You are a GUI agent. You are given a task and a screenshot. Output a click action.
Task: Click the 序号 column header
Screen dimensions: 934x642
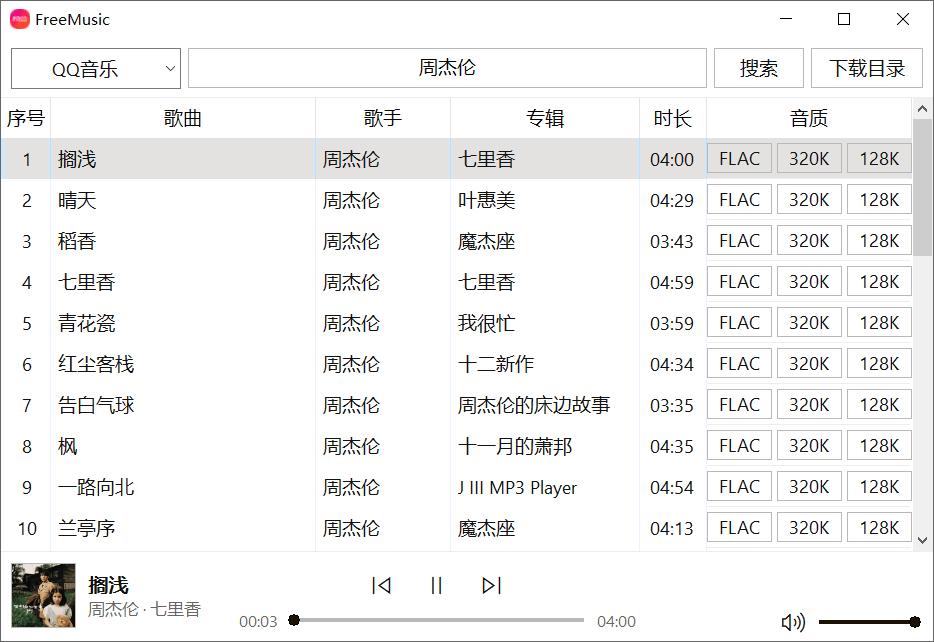click(x=26, y=118)
